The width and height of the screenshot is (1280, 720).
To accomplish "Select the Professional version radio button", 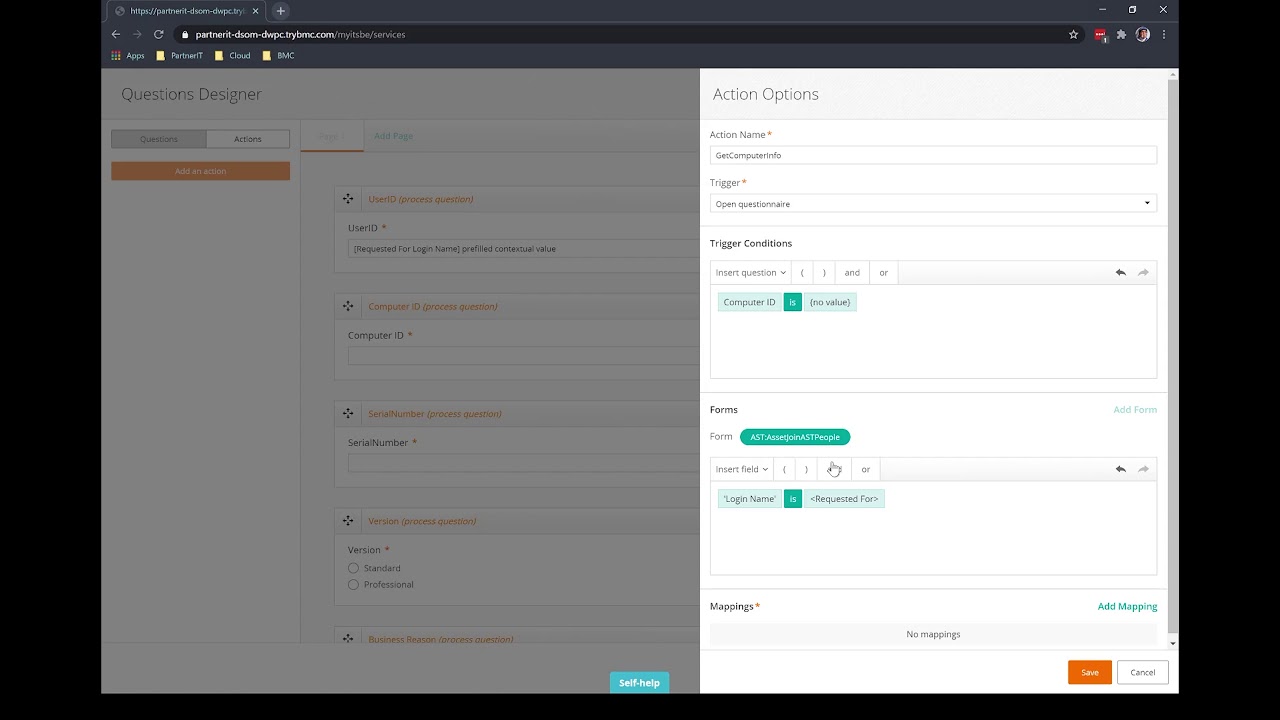I will pos(353,584).
